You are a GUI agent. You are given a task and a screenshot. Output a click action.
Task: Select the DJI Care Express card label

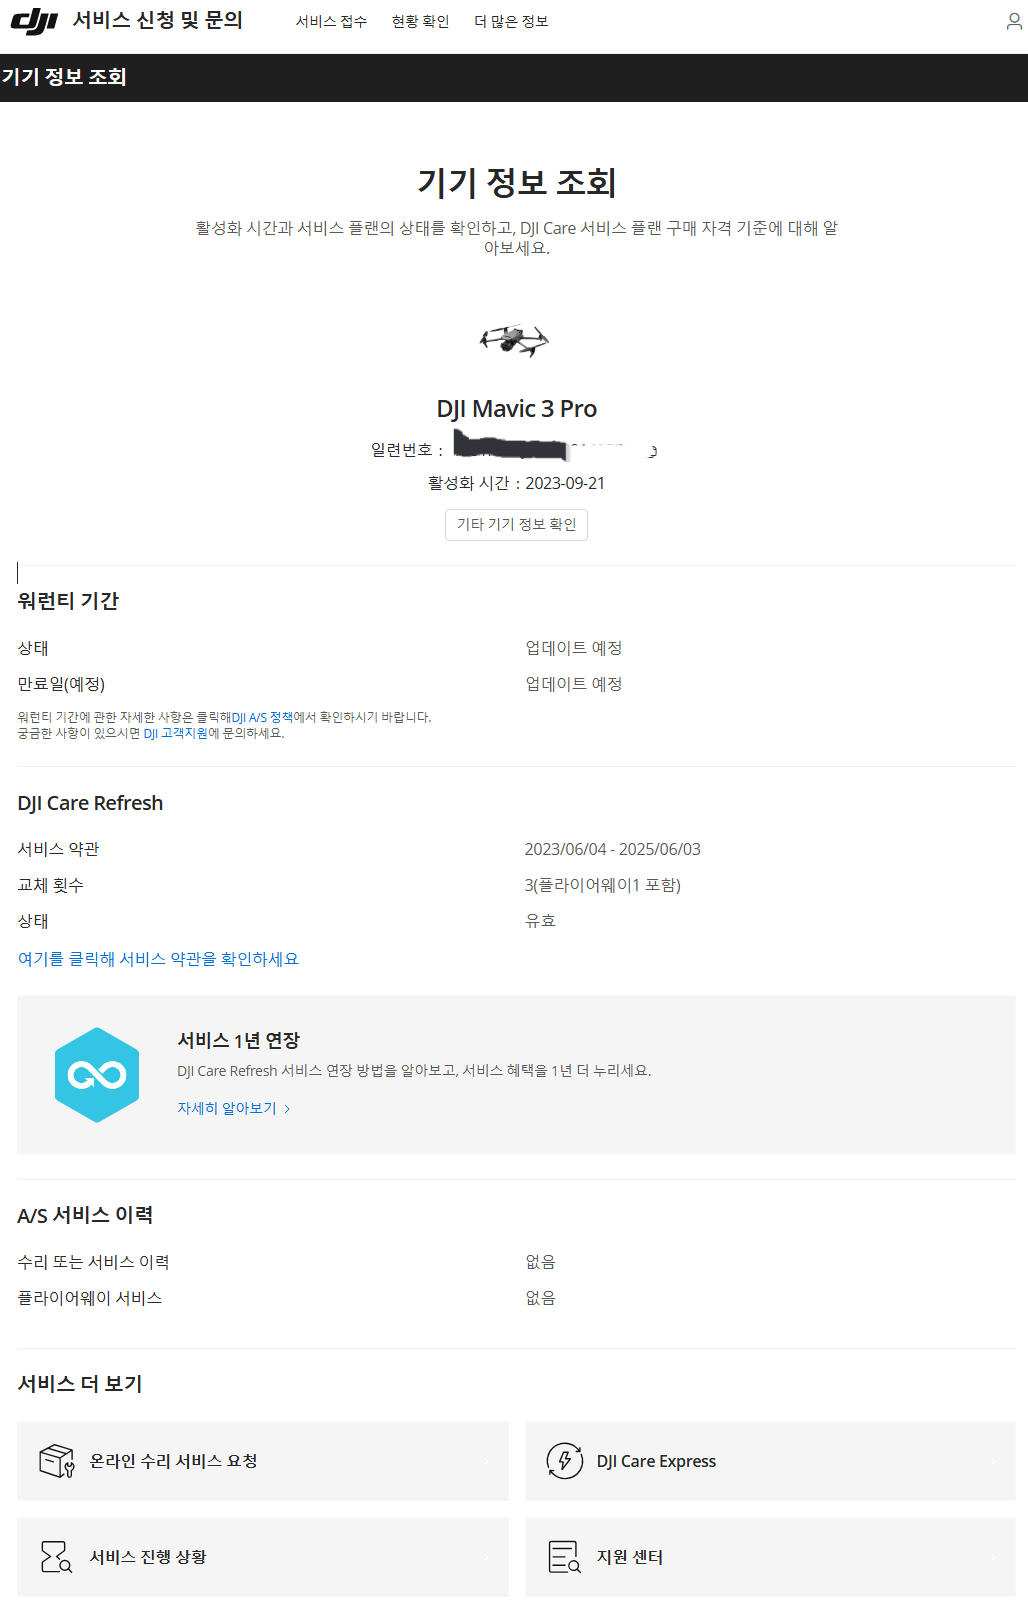(656, 1461)
